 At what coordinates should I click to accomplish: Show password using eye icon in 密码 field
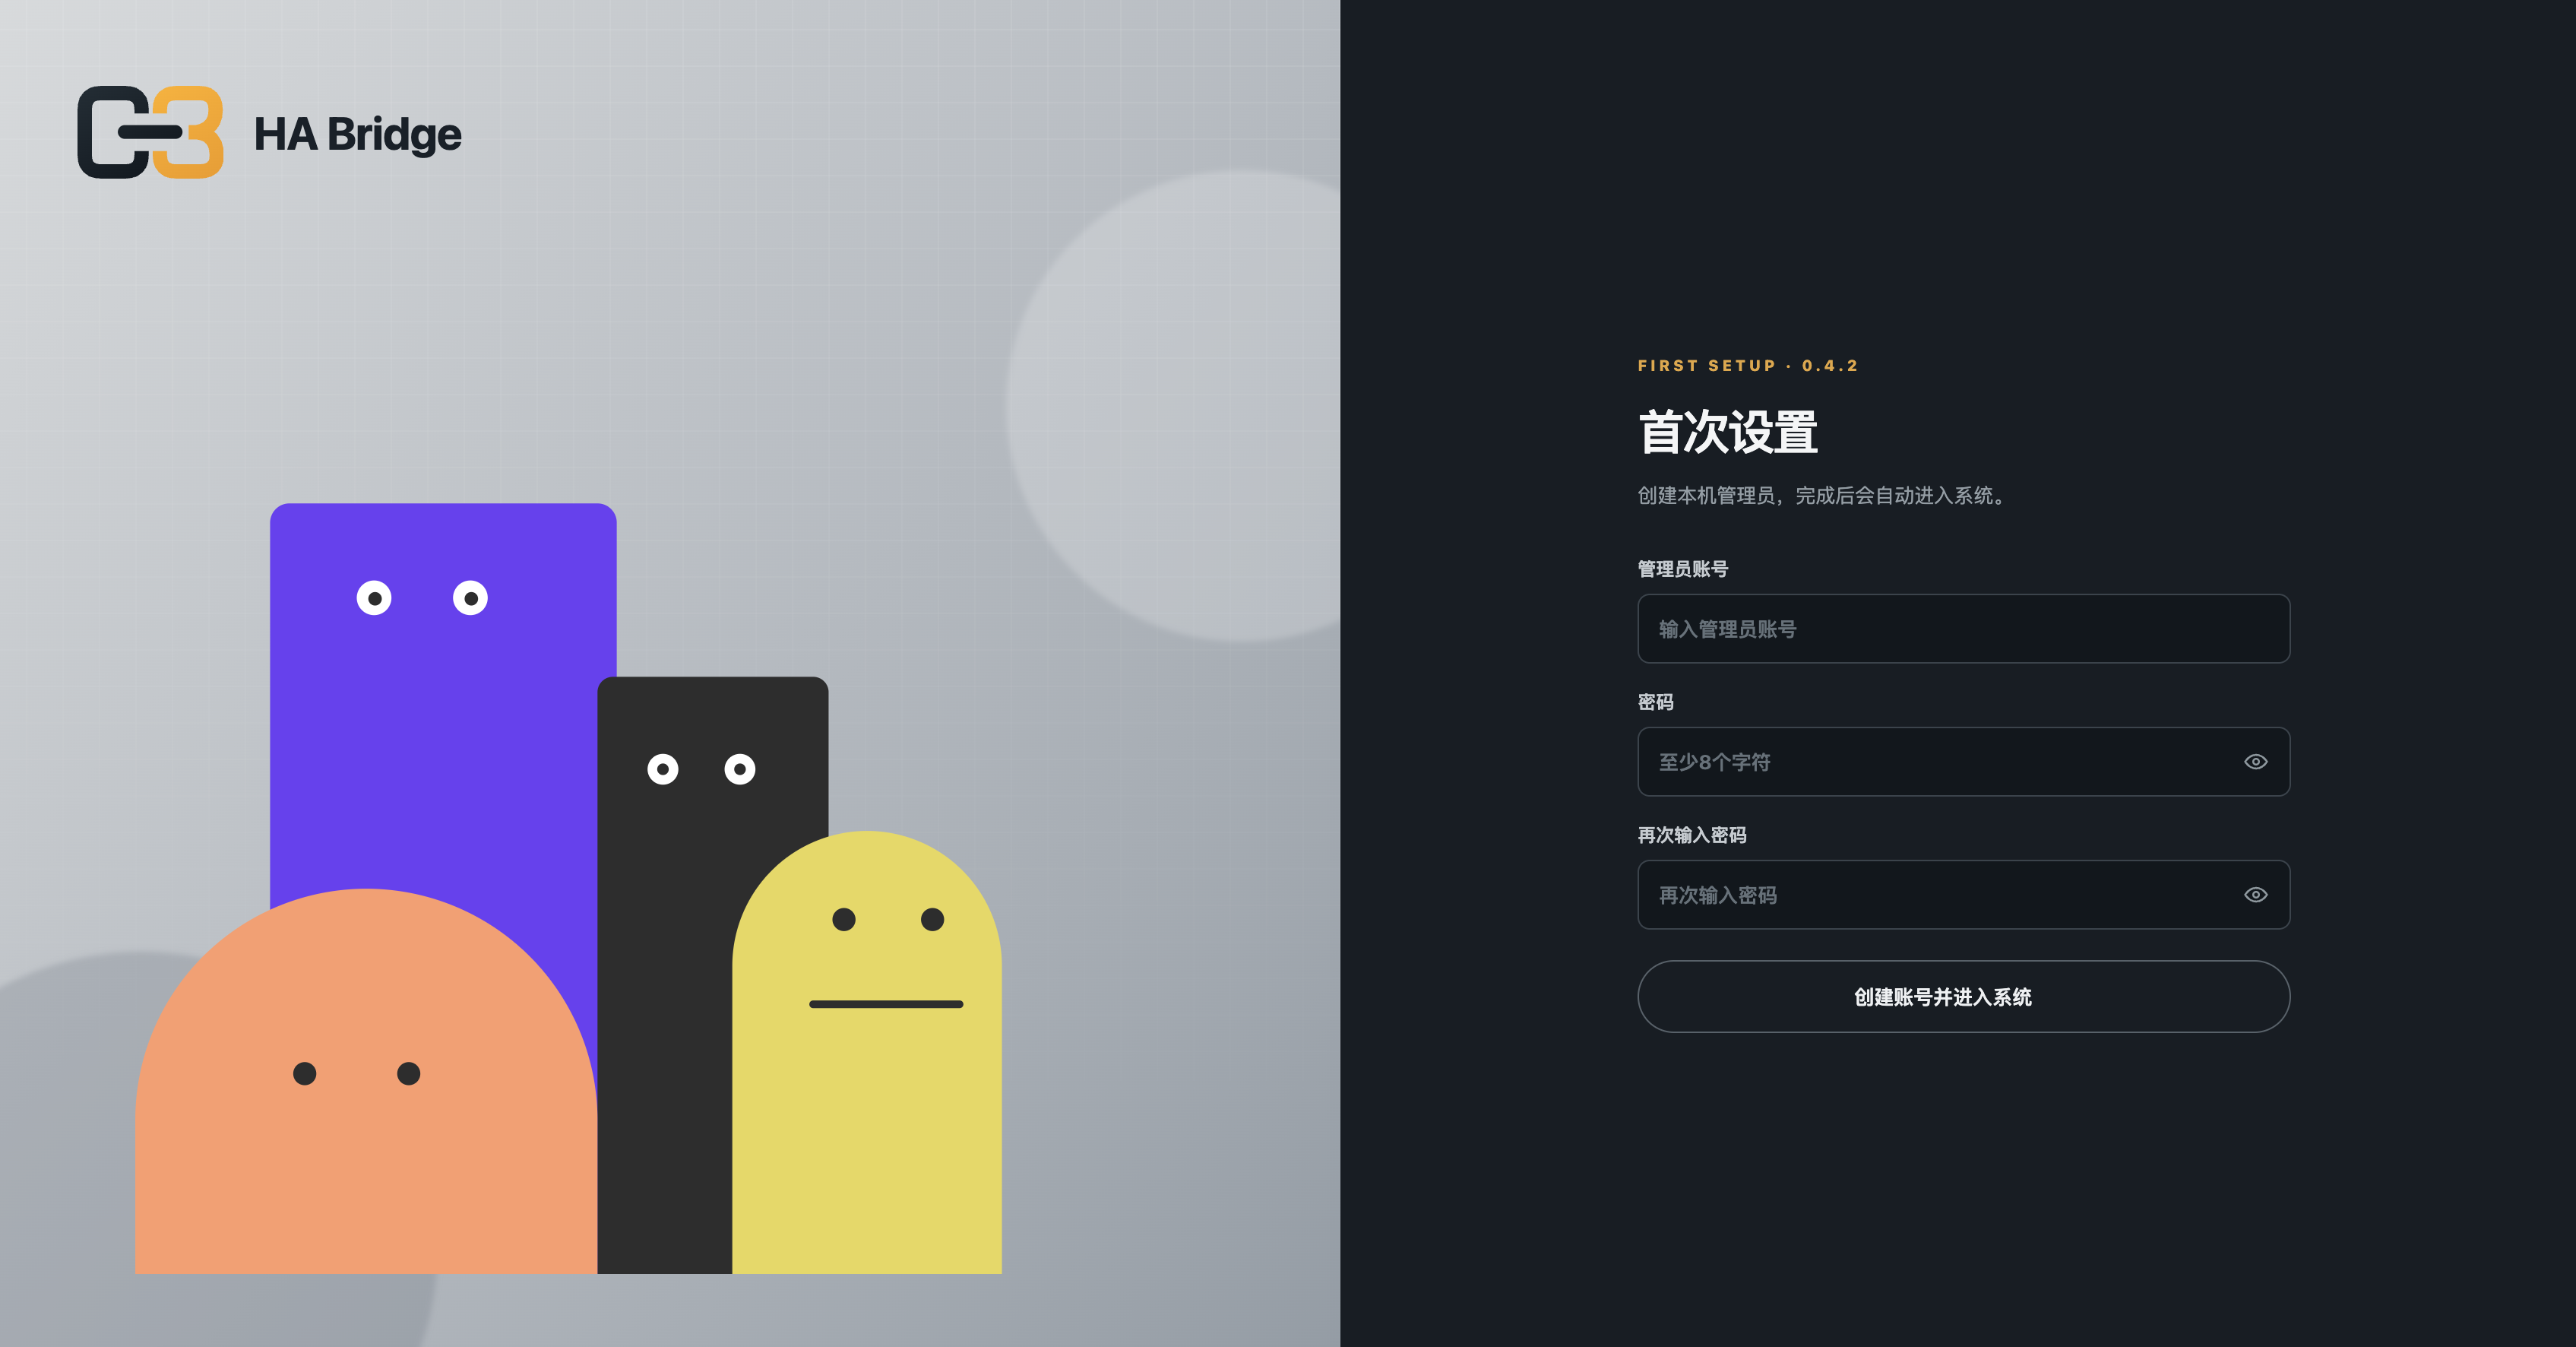click(x=2255, y=762)
